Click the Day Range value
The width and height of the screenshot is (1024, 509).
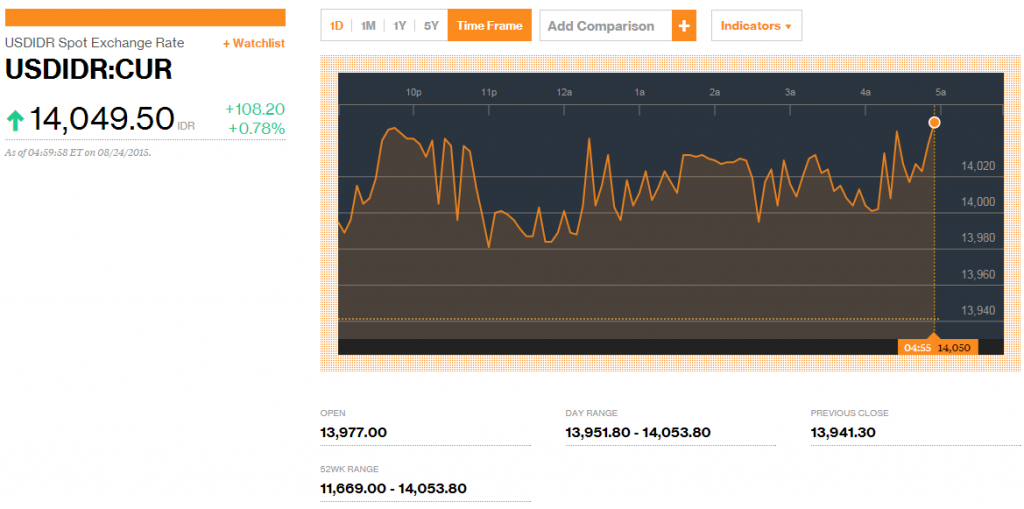tap(637, 433)
